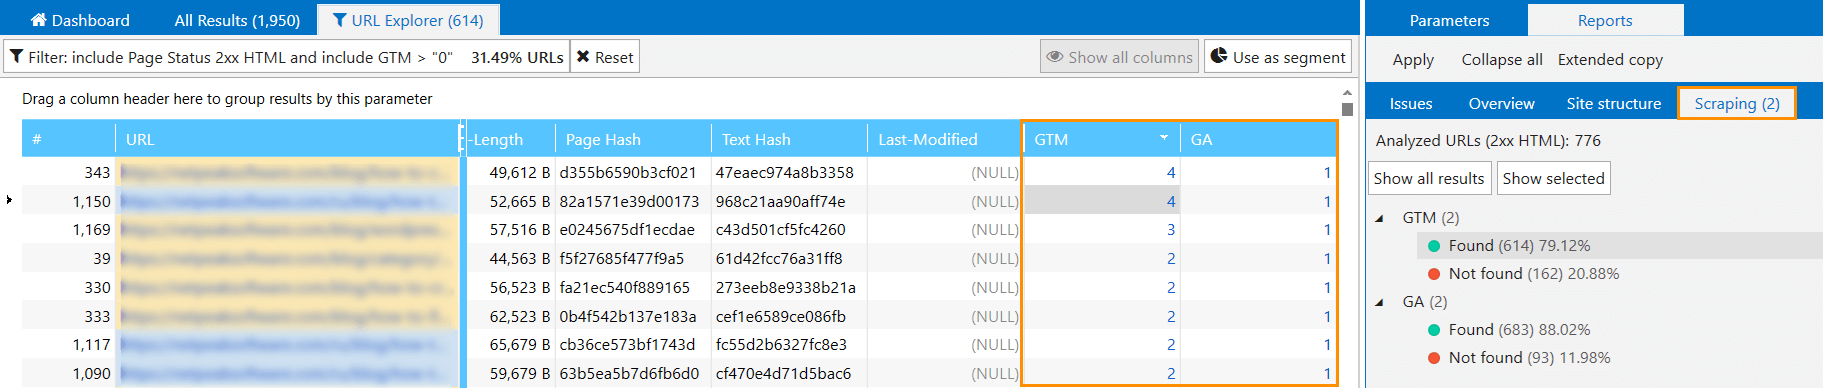Select GA Found (683) entry
This screenshot has height=388, width=1823.
1519,329
